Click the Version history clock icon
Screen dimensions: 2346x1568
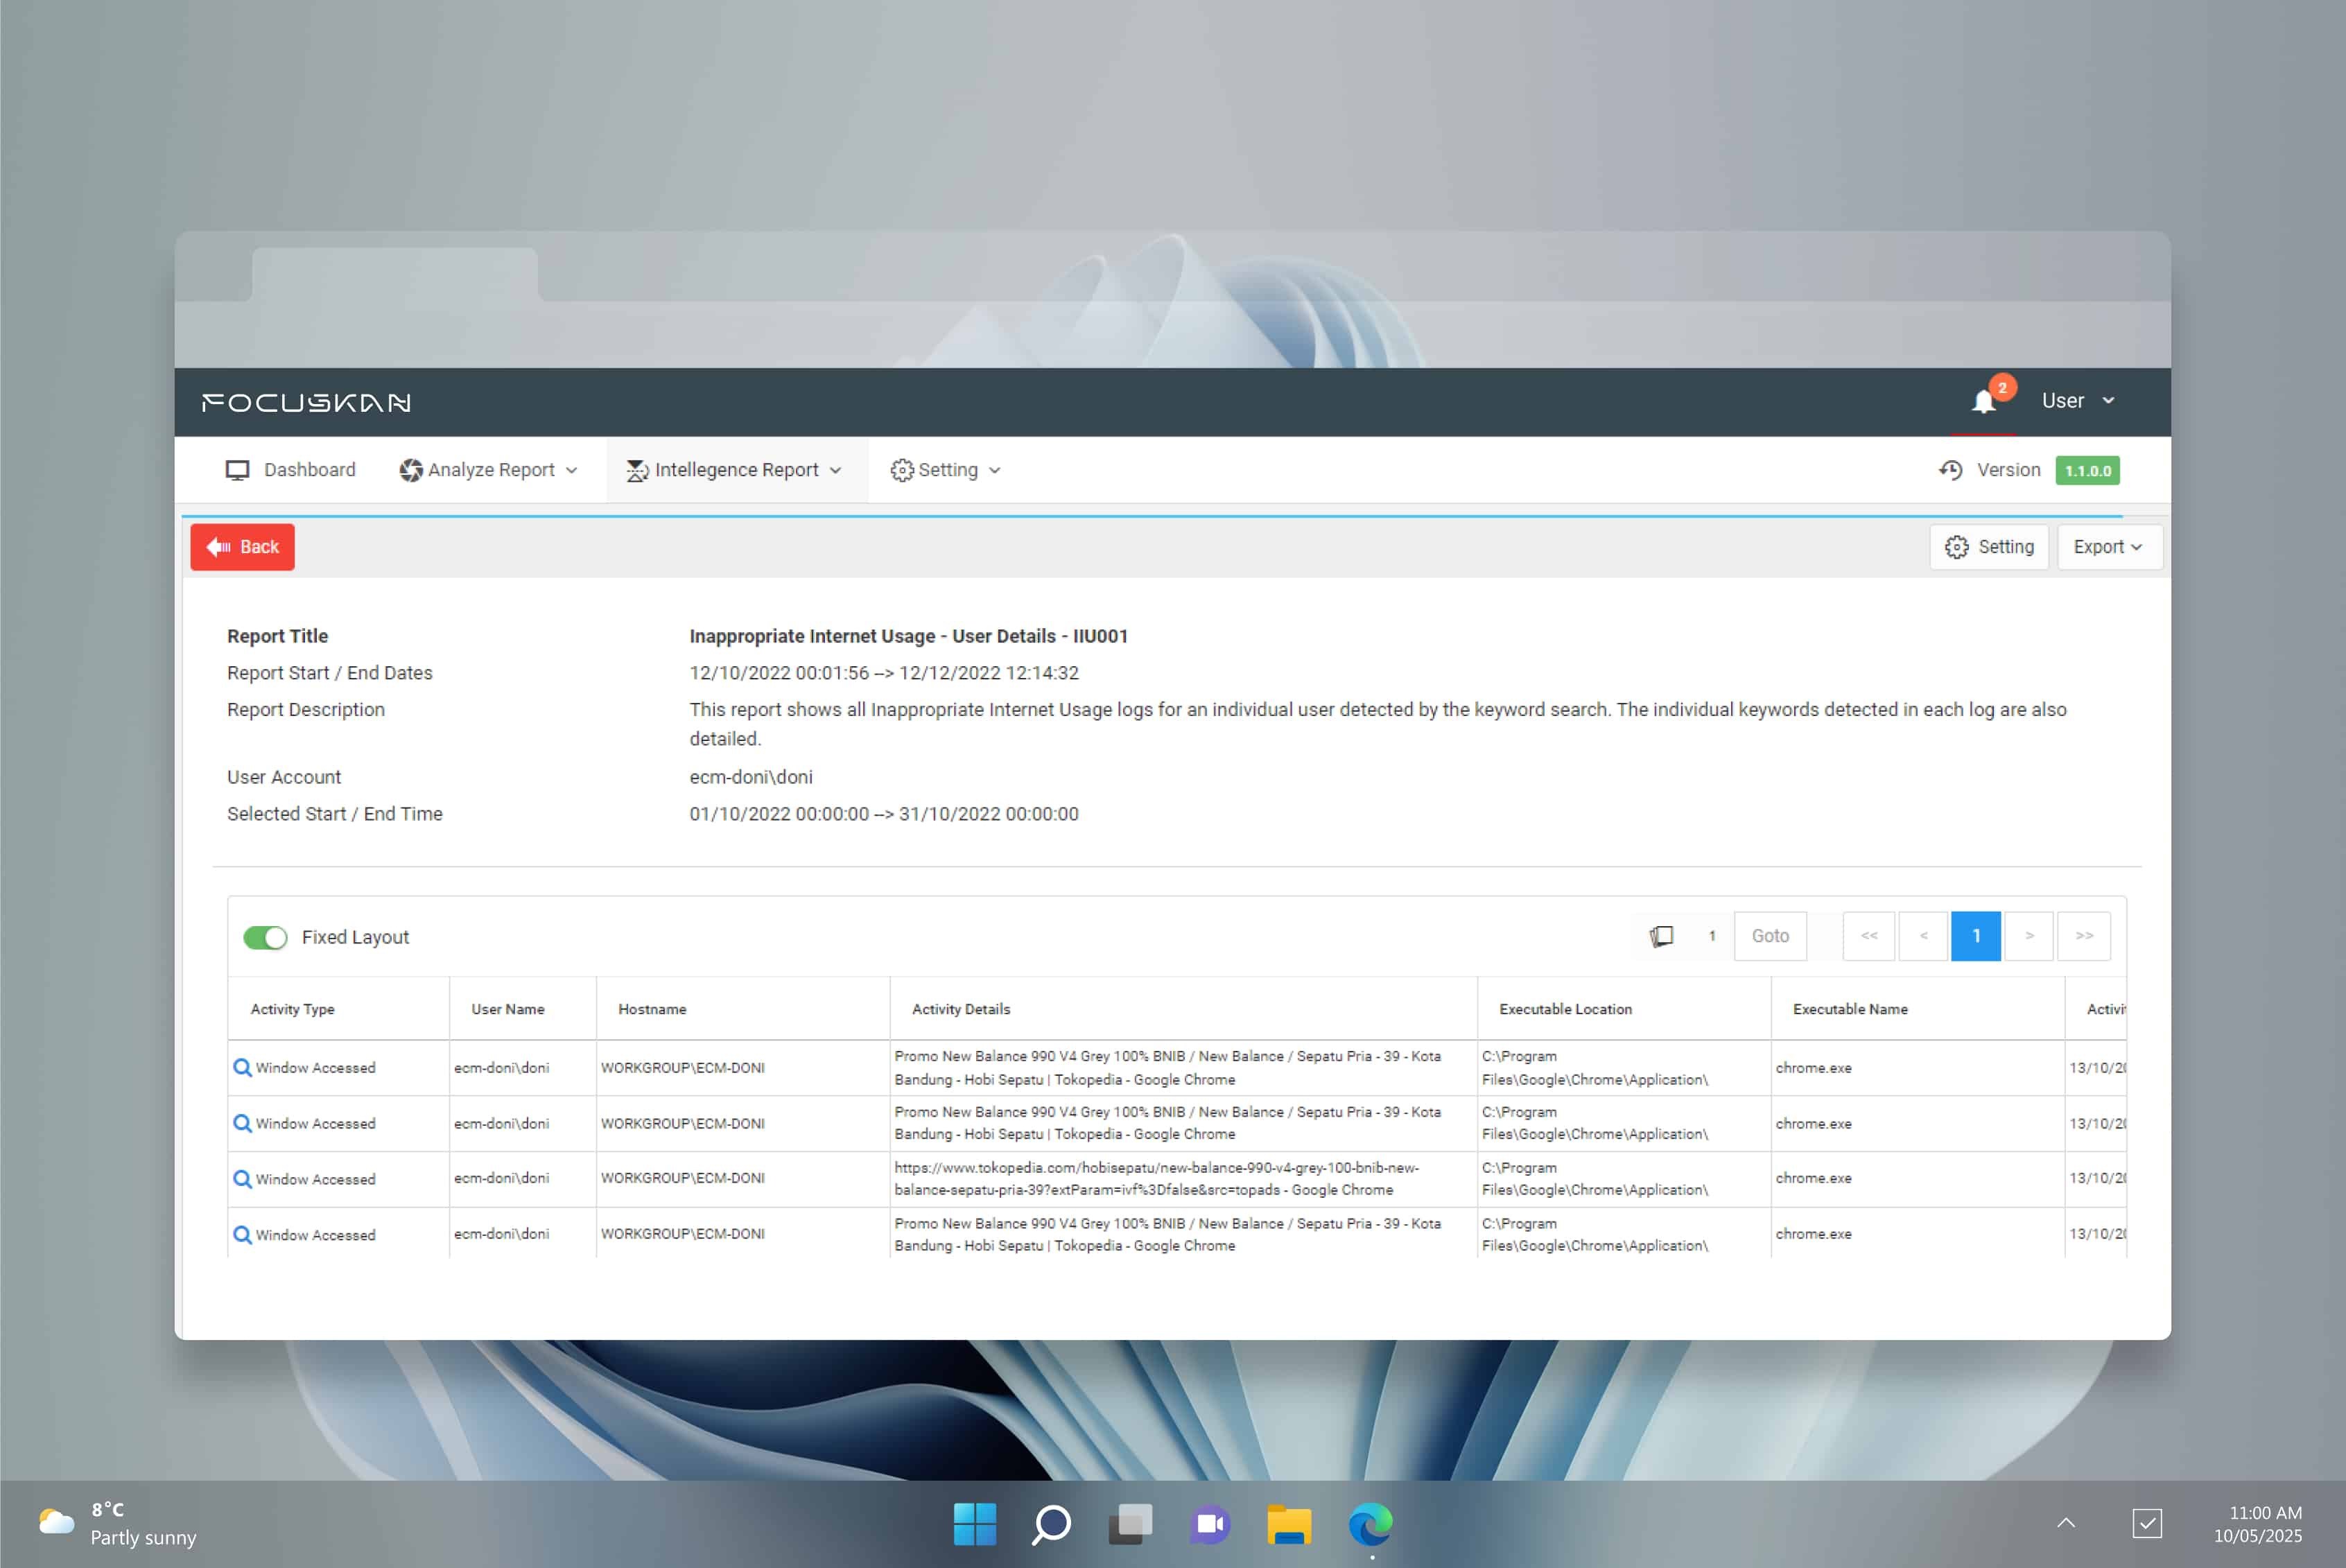(1951, 470)
